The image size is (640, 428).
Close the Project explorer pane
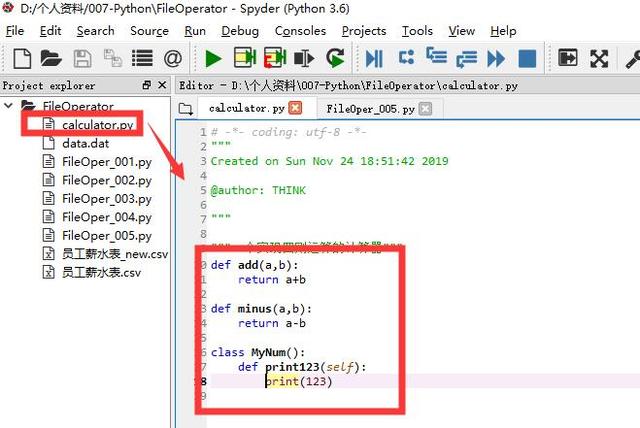[162, 85]
